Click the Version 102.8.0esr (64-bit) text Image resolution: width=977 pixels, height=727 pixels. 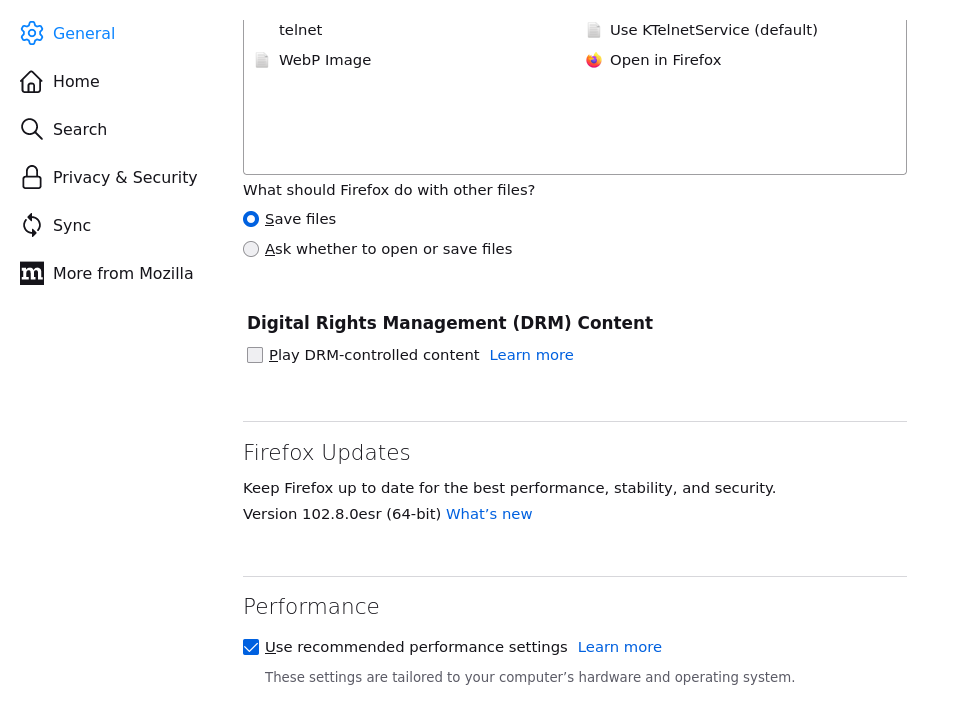point(342,515)
